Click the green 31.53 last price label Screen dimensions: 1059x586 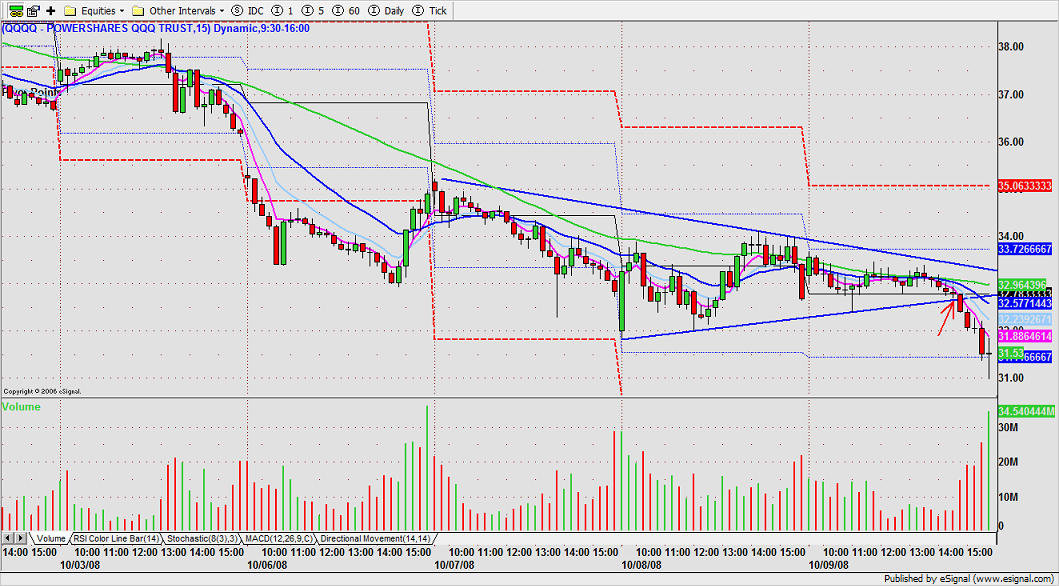[1010, 352]
